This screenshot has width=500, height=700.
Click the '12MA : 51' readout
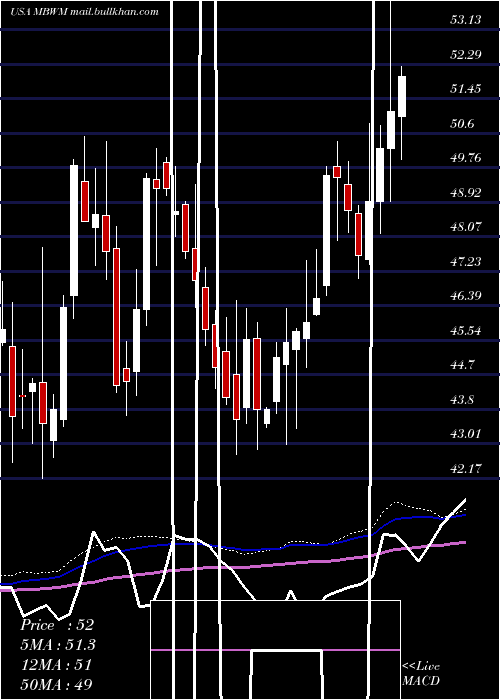pyautogui.click(x=56, y=665)
